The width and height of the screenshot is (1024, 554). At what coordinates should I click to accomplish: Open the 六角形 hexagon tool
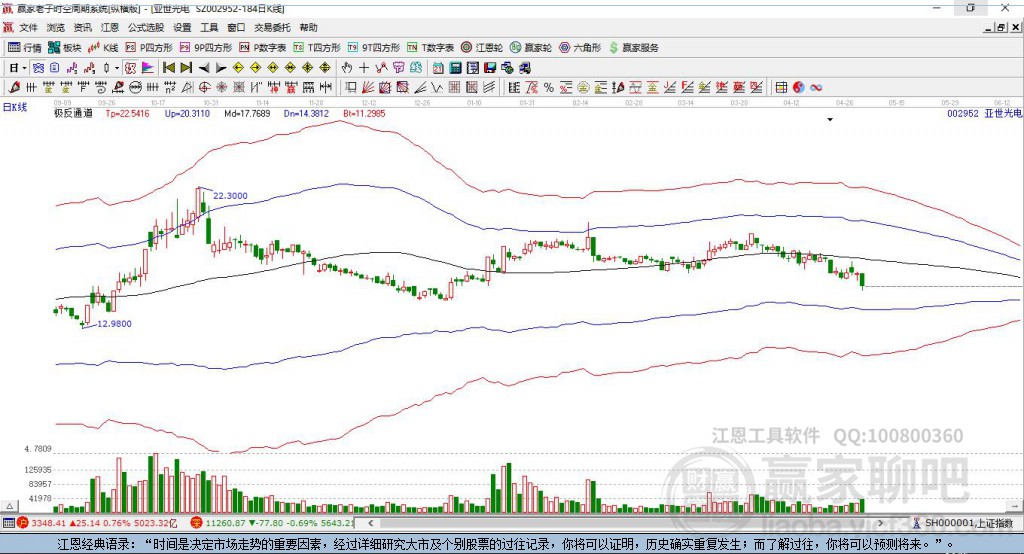click(x=580, y=48)
